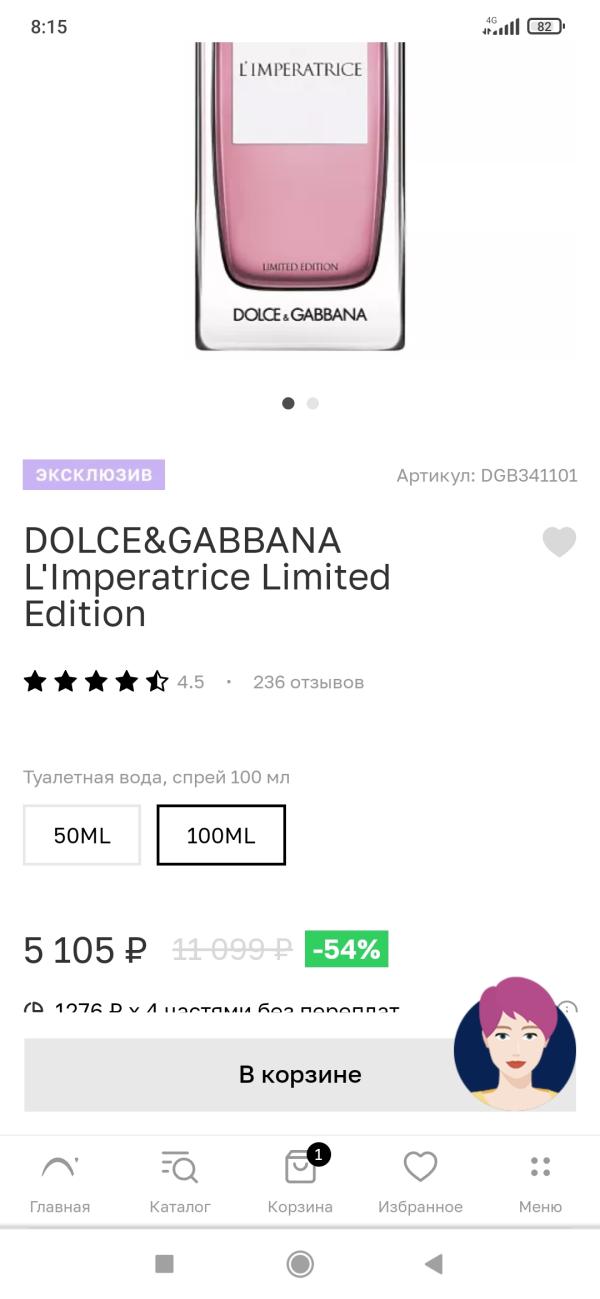
Task: Tap the -54% discount badge
Action: [x=346, y=949]
